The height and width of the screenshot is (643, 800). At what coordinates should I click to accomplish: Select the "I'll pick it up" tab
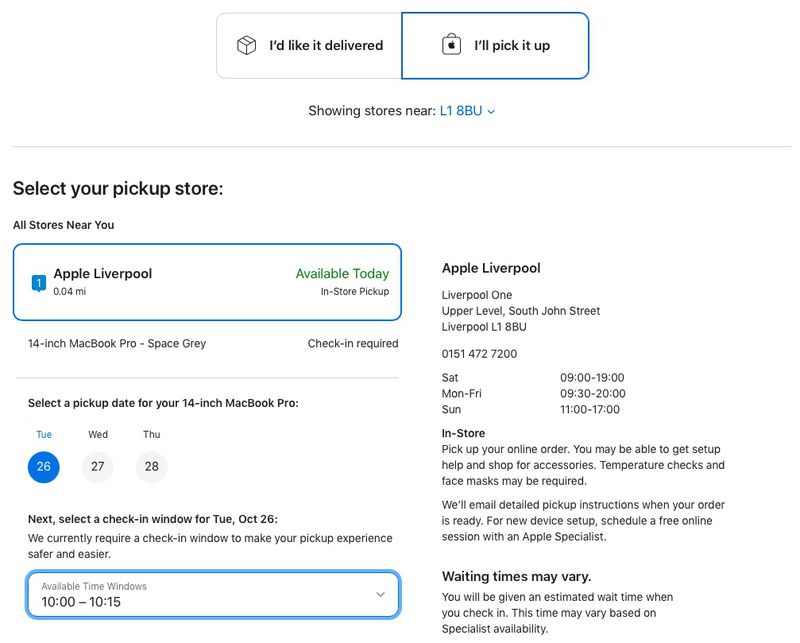point(497,45)
